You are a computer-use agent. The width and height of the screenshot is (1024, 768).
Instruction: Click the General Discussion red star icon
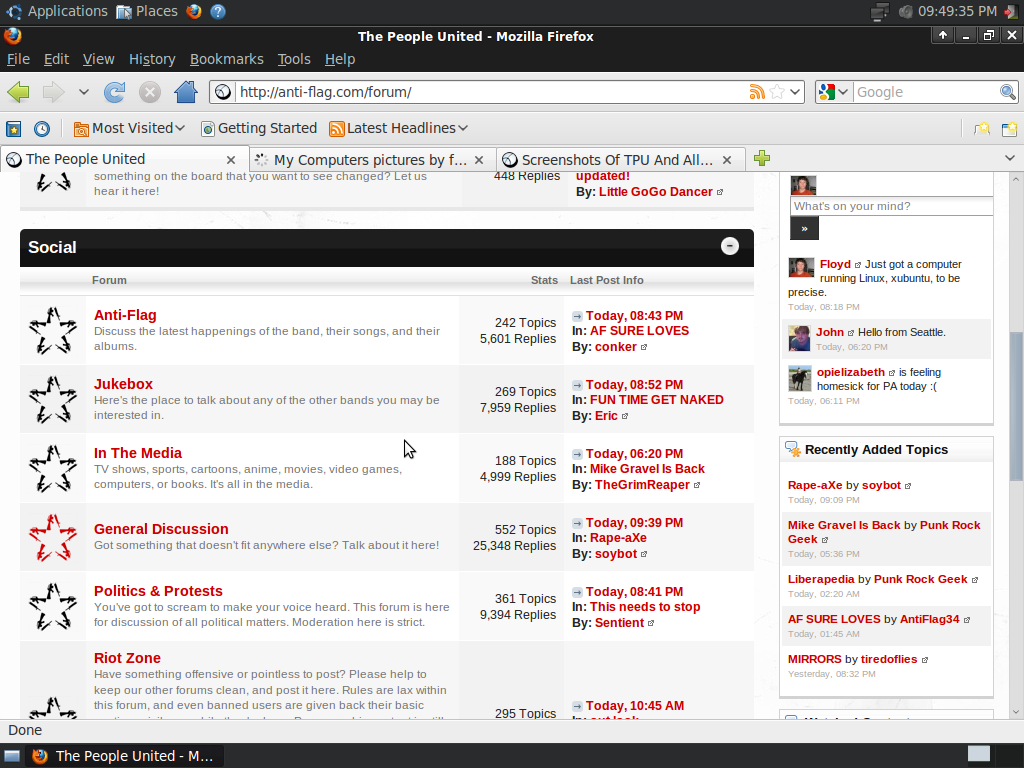[53, 537]
